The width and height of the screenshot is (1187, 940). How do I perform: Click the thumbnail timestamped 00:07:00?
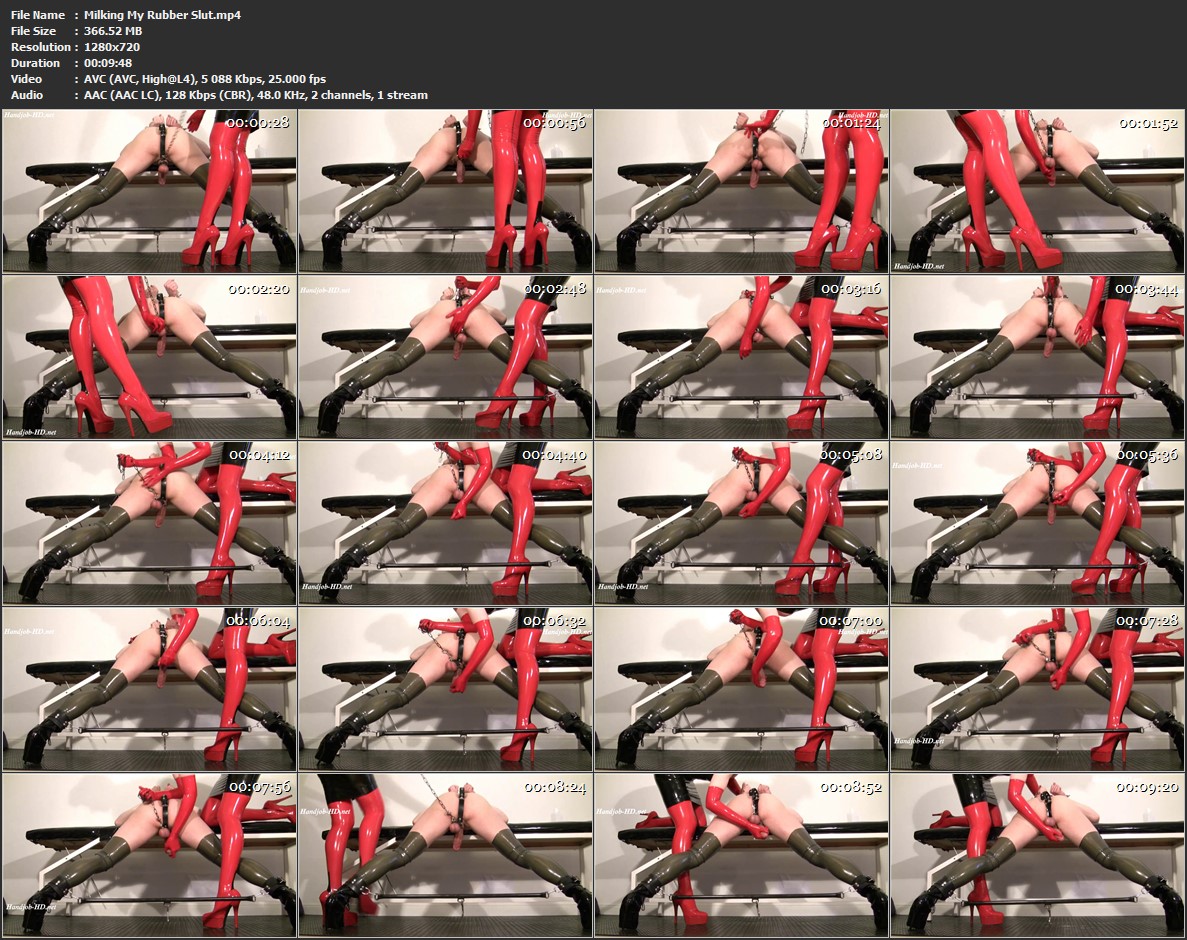pyautogui.click(x=742, y=688)
